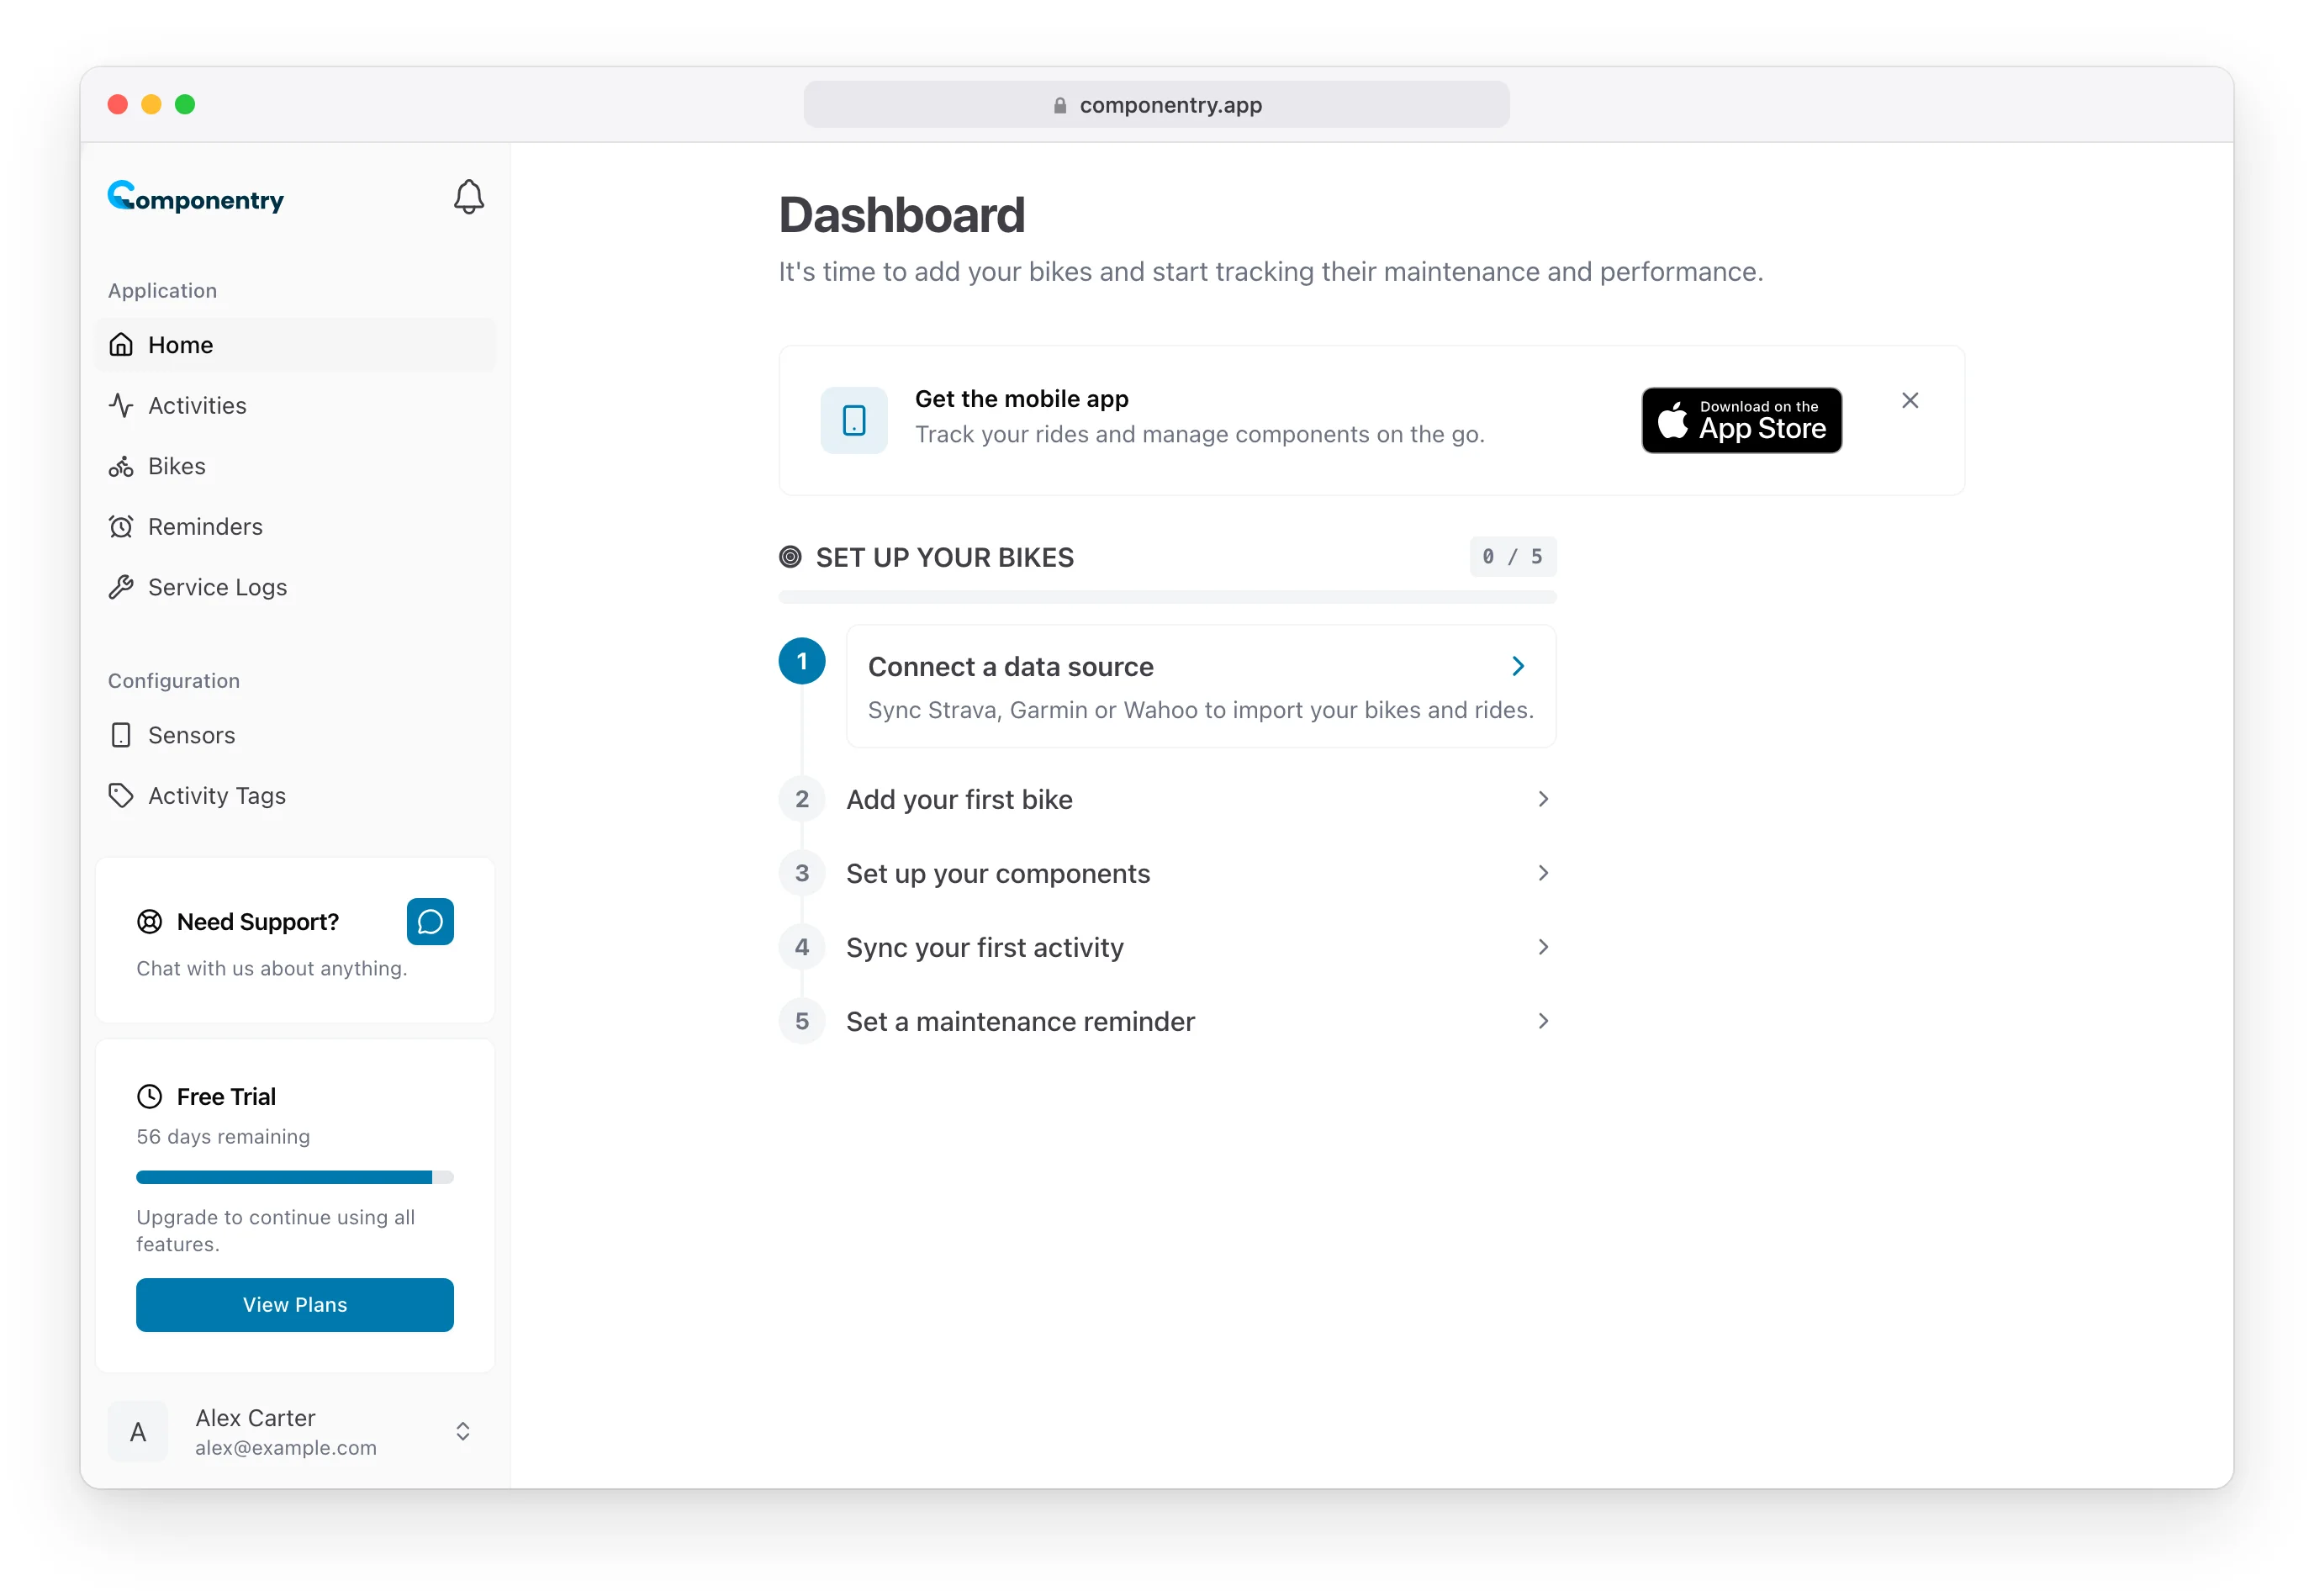Open Bikes in sidebar
Image resolution: width=2314 pixels, height=1596 pixels.
295,466
